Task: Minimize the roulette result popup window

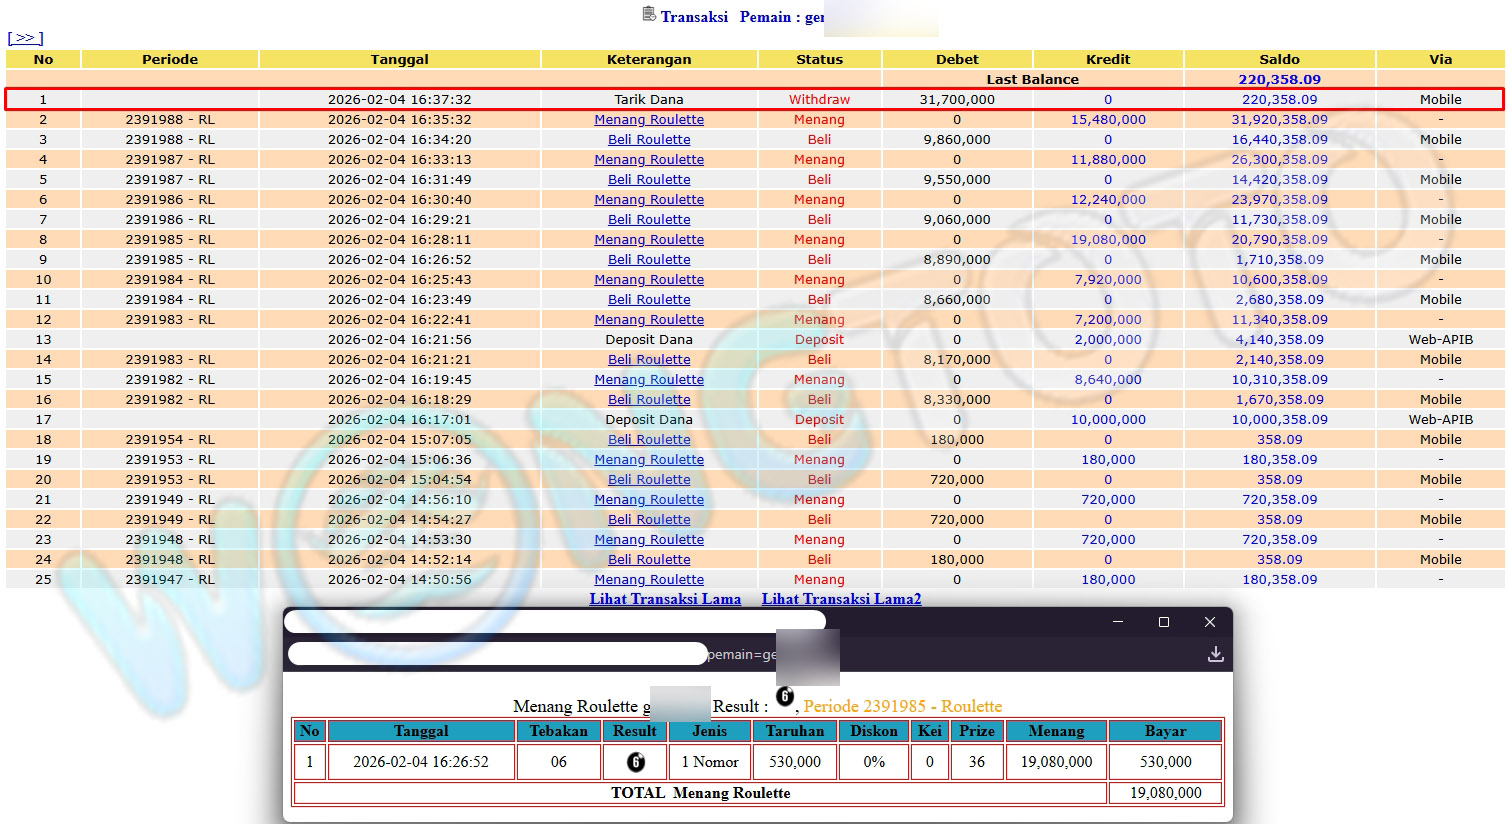Action: click(1118, 622)
